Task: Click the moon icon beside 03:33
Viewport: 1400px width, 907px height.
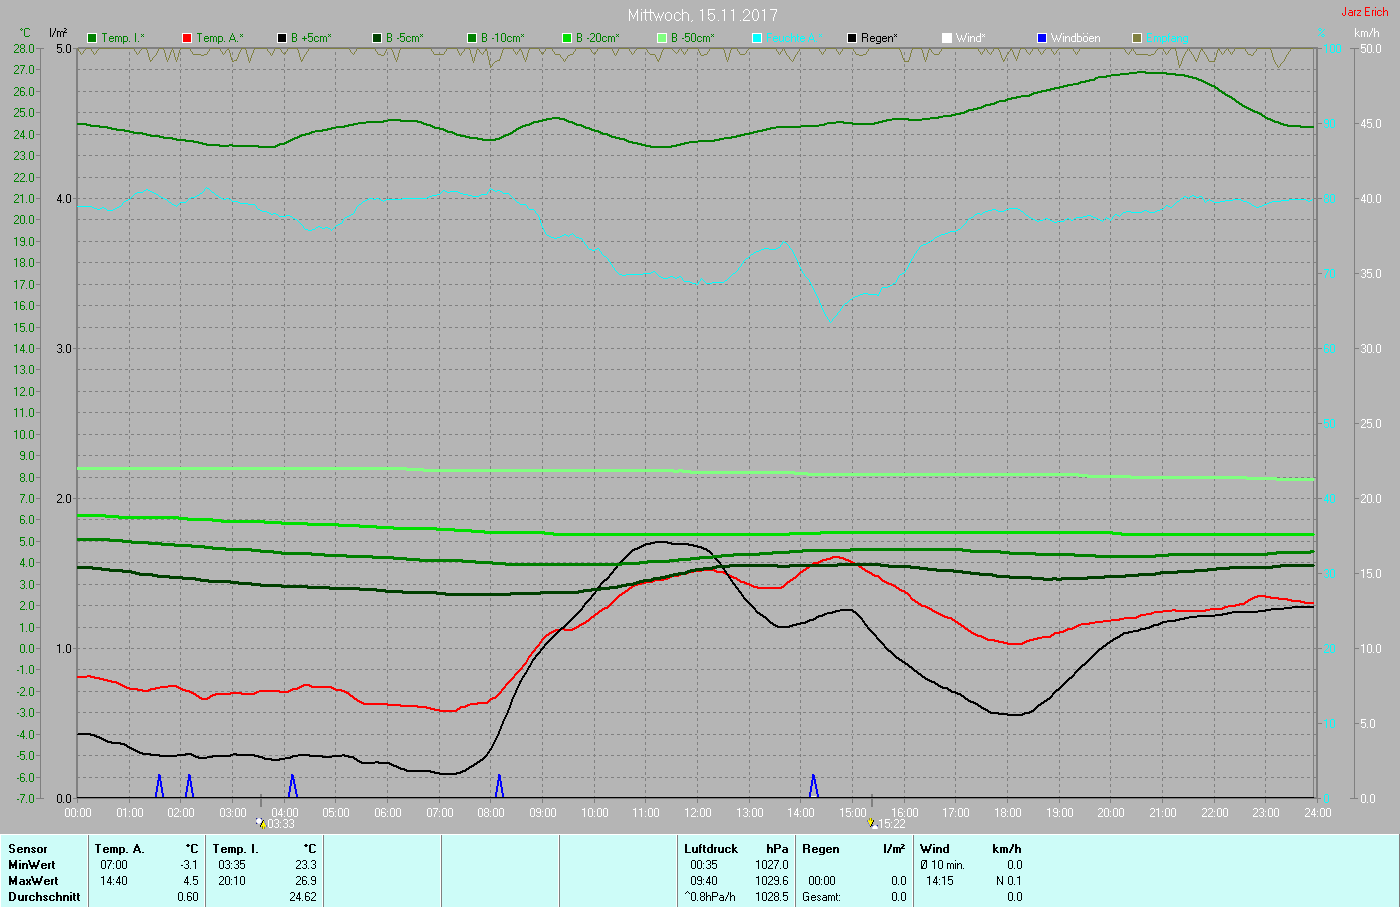Action: point(261,823)
